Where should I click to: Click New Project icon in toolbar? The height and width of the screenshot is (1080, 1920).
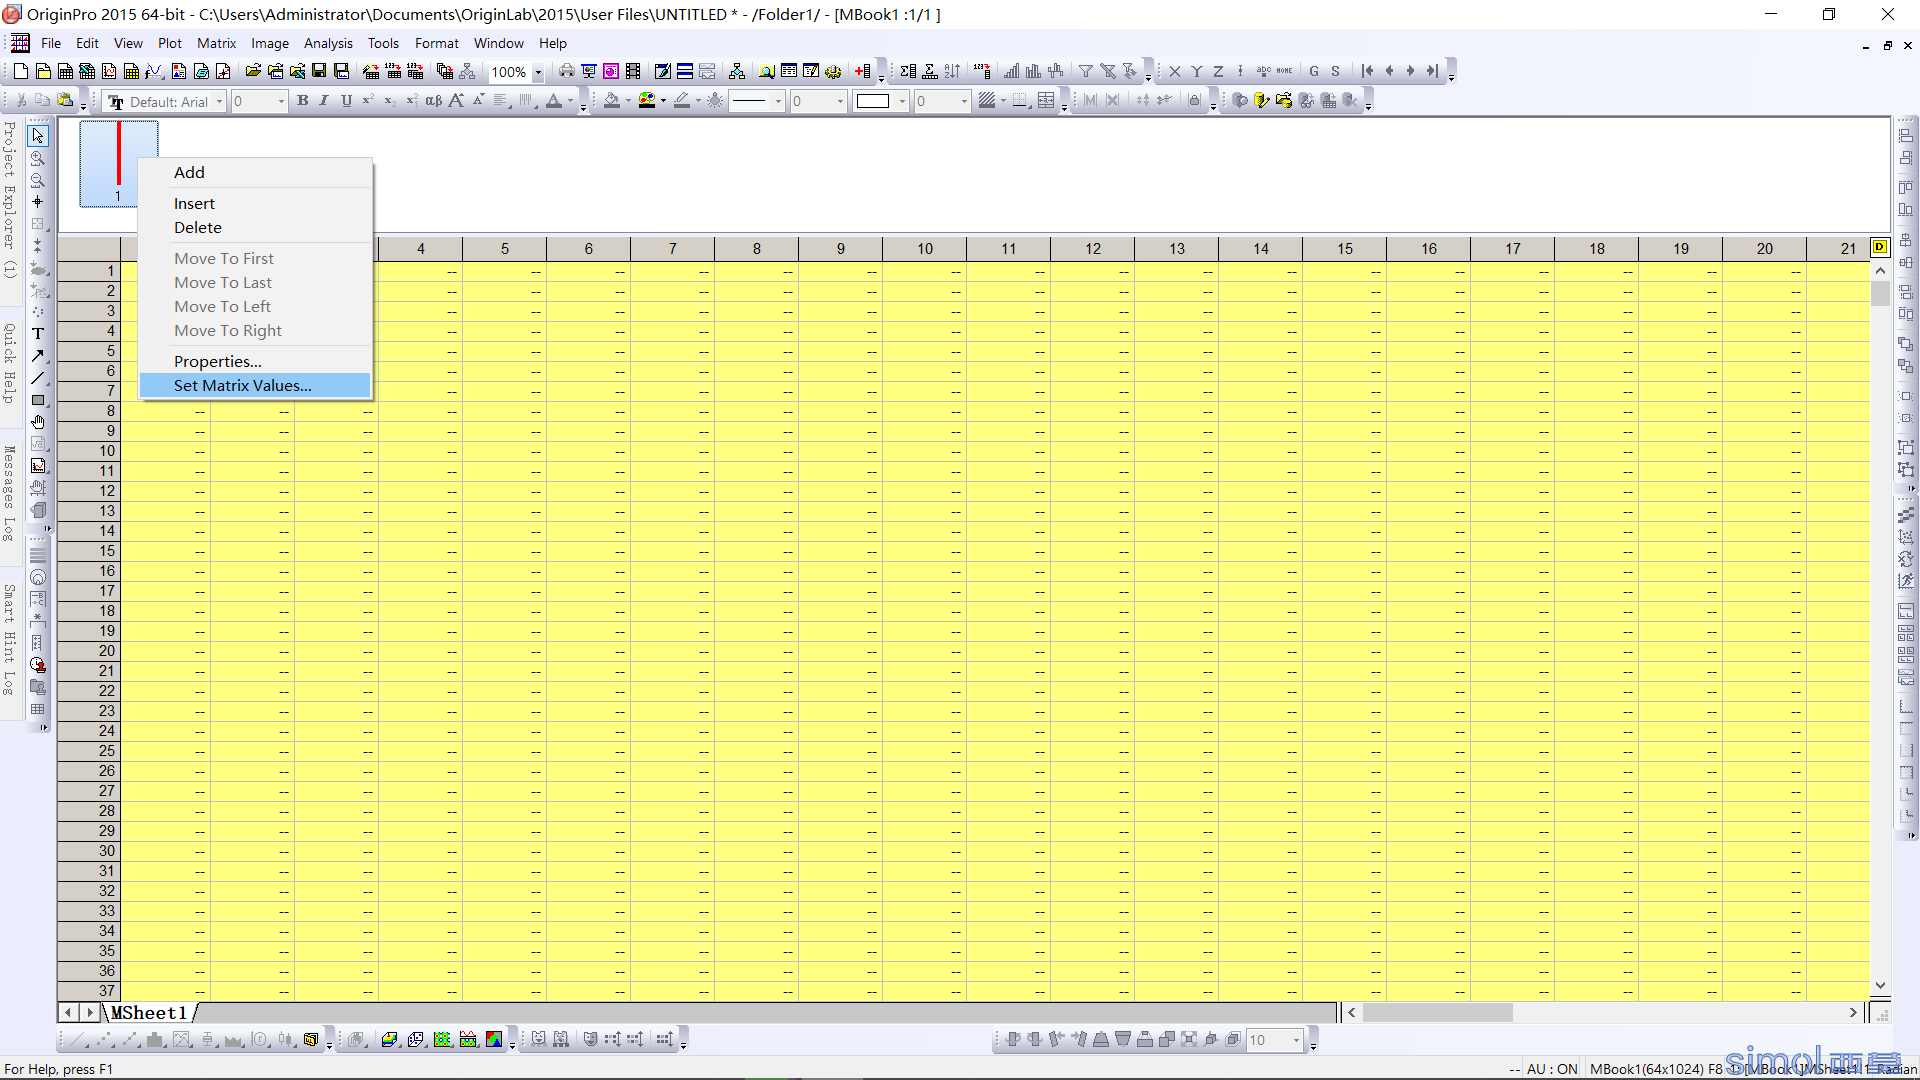(x=21, y=71)
